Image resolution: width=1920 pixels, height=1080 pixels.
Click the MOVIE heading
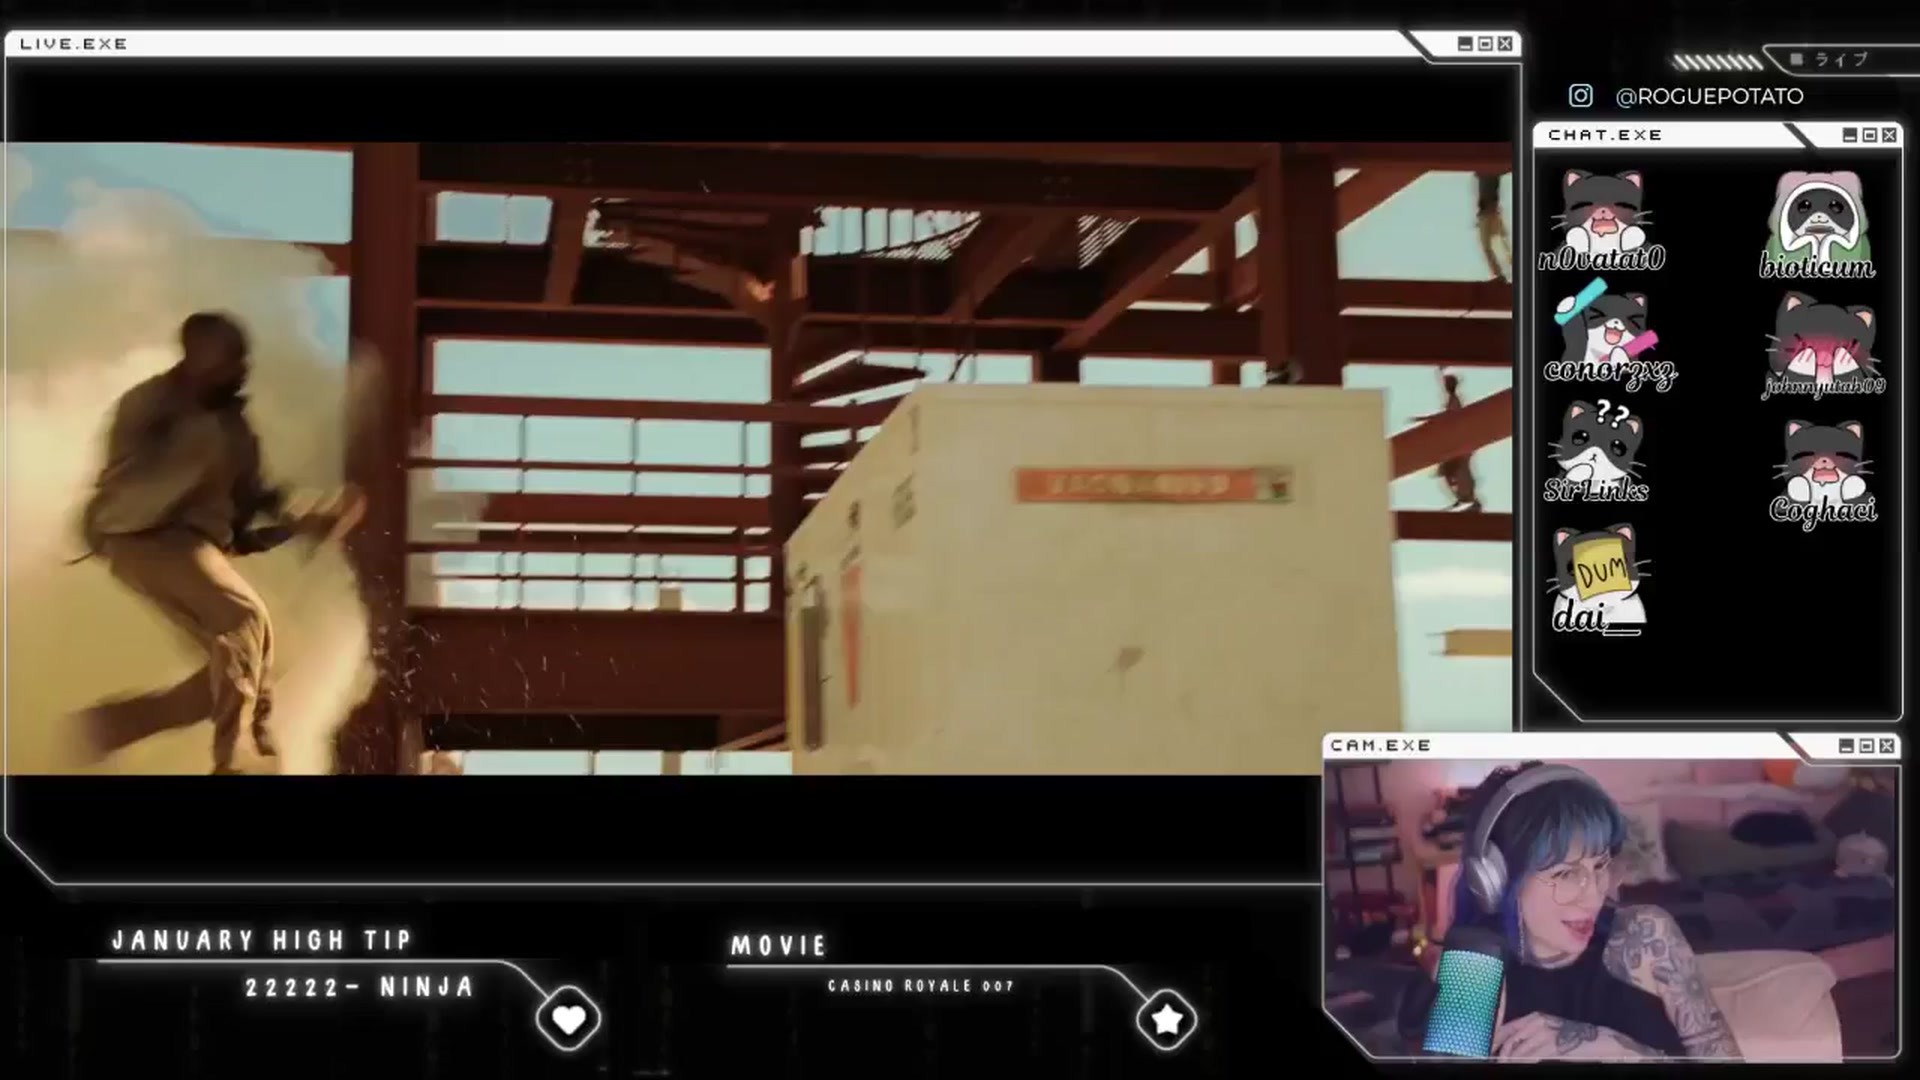[x=779, y=945]
